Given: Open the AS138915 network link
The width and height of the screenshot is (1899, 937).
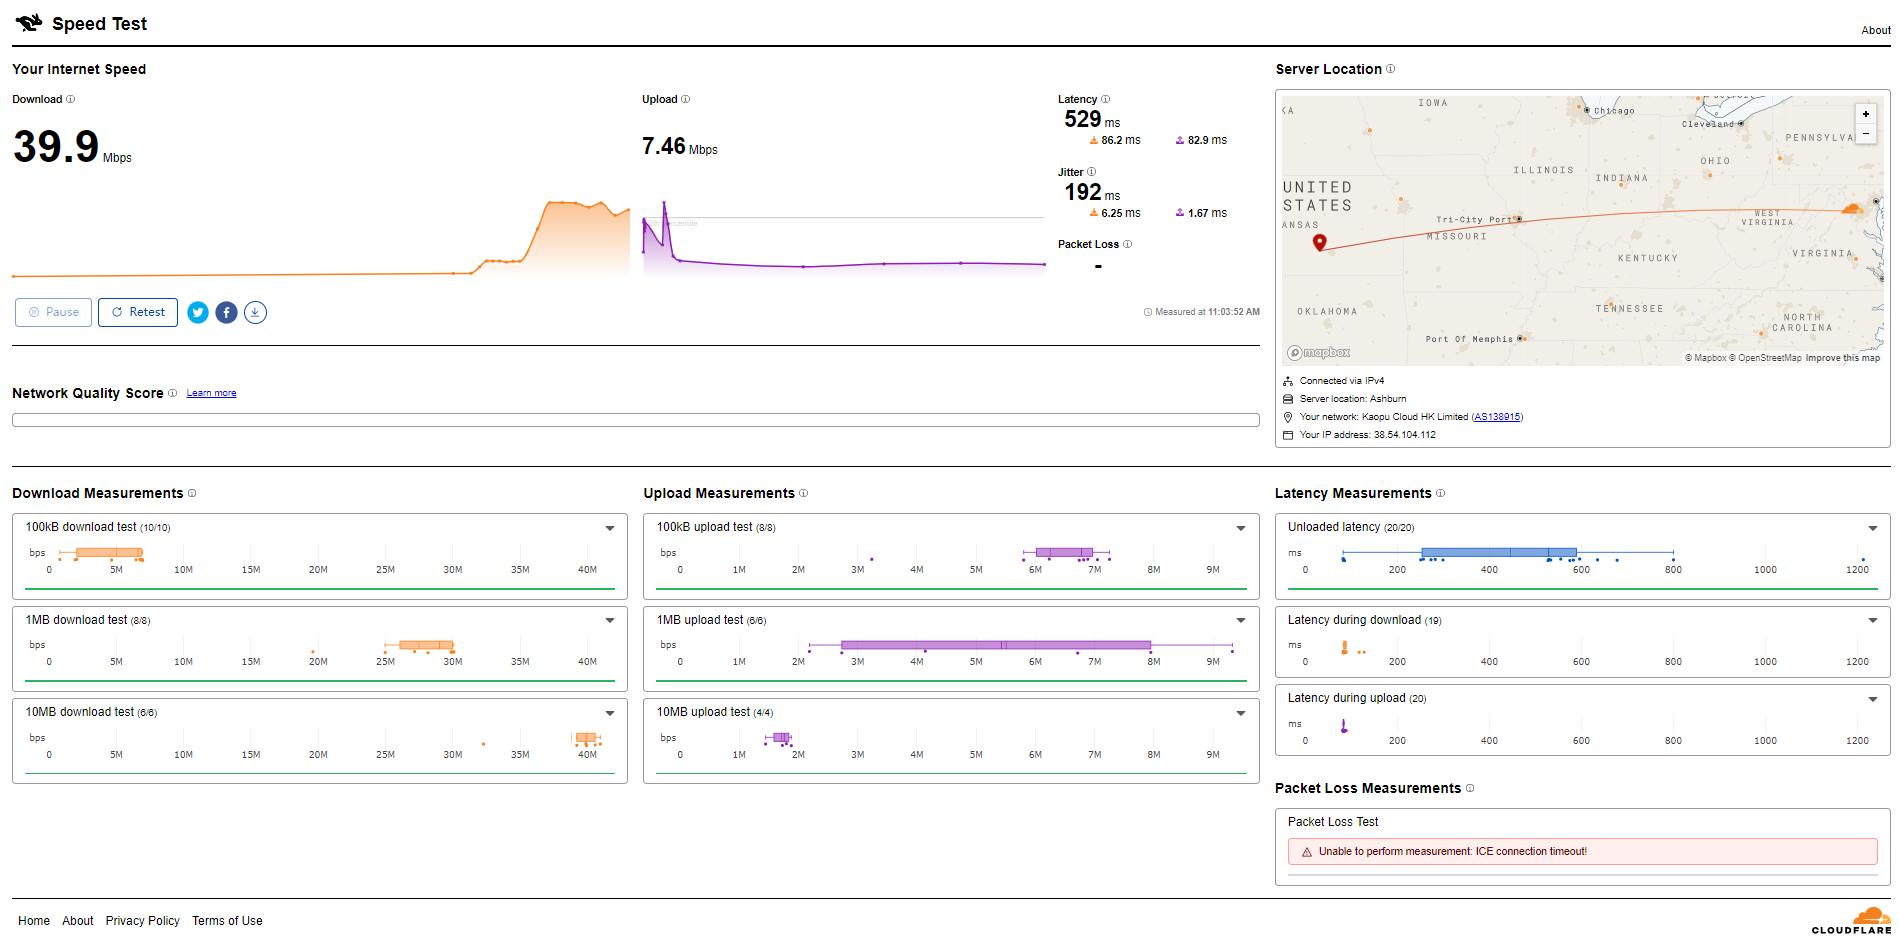Looking at the screenshot, I should [1497, 417].
